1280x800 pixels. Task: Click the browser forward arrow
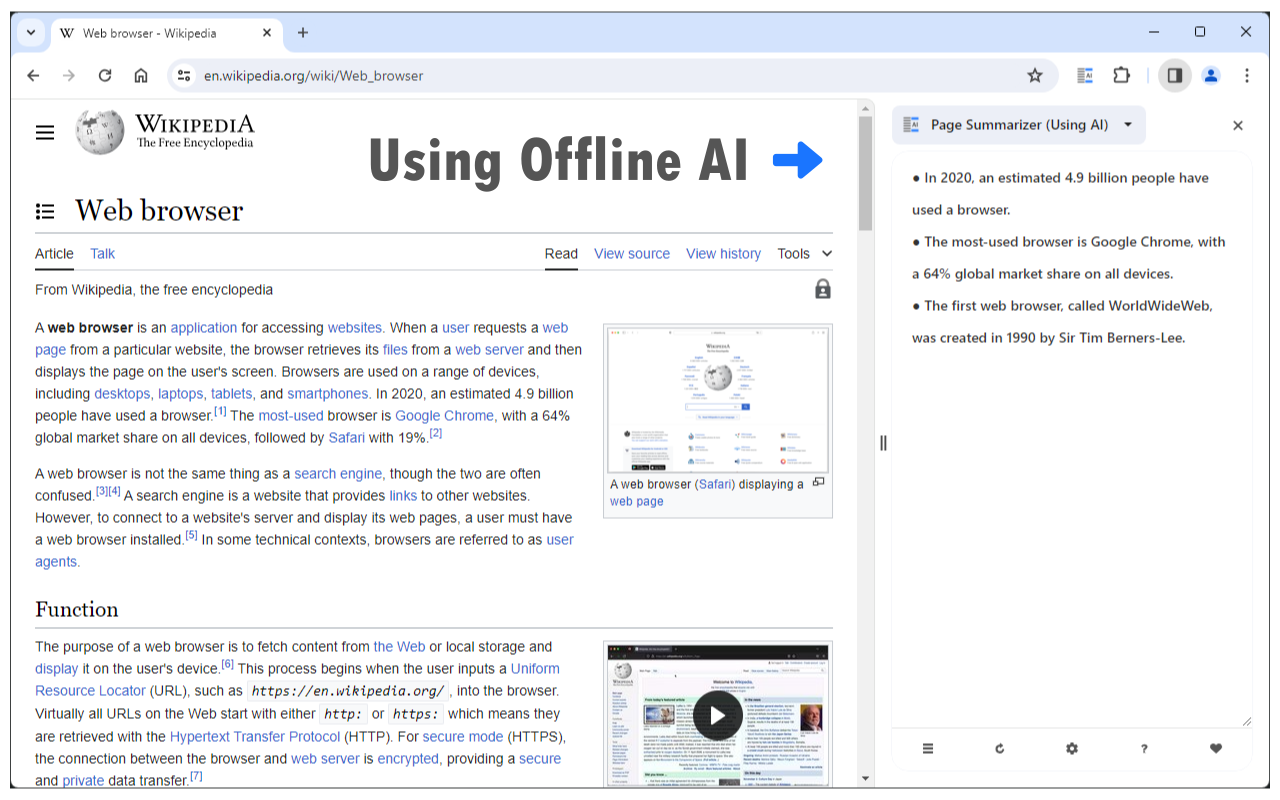[x=69, y=75]
